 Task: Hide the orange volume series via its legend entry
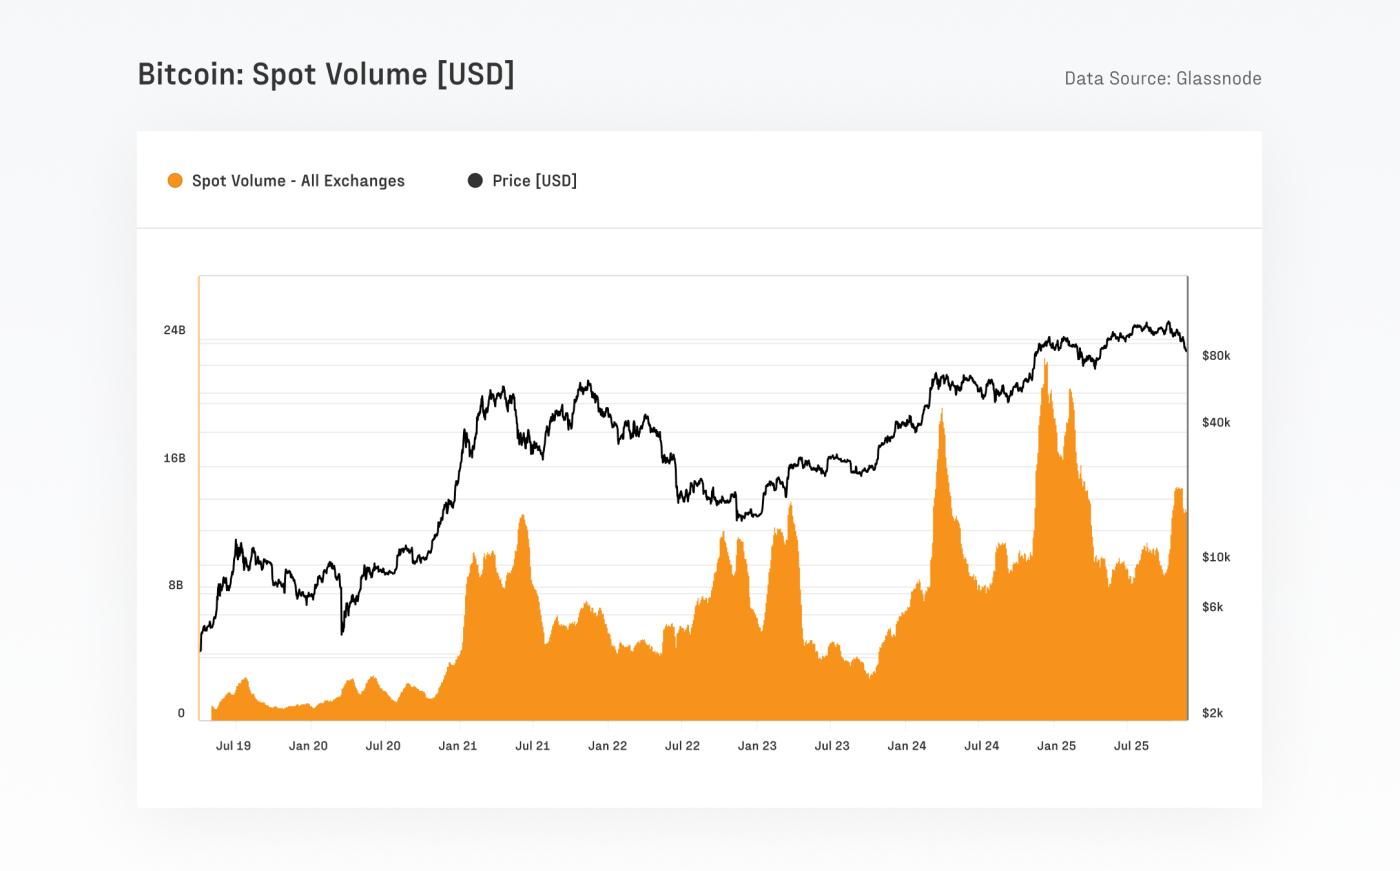(x=299, y=181)
